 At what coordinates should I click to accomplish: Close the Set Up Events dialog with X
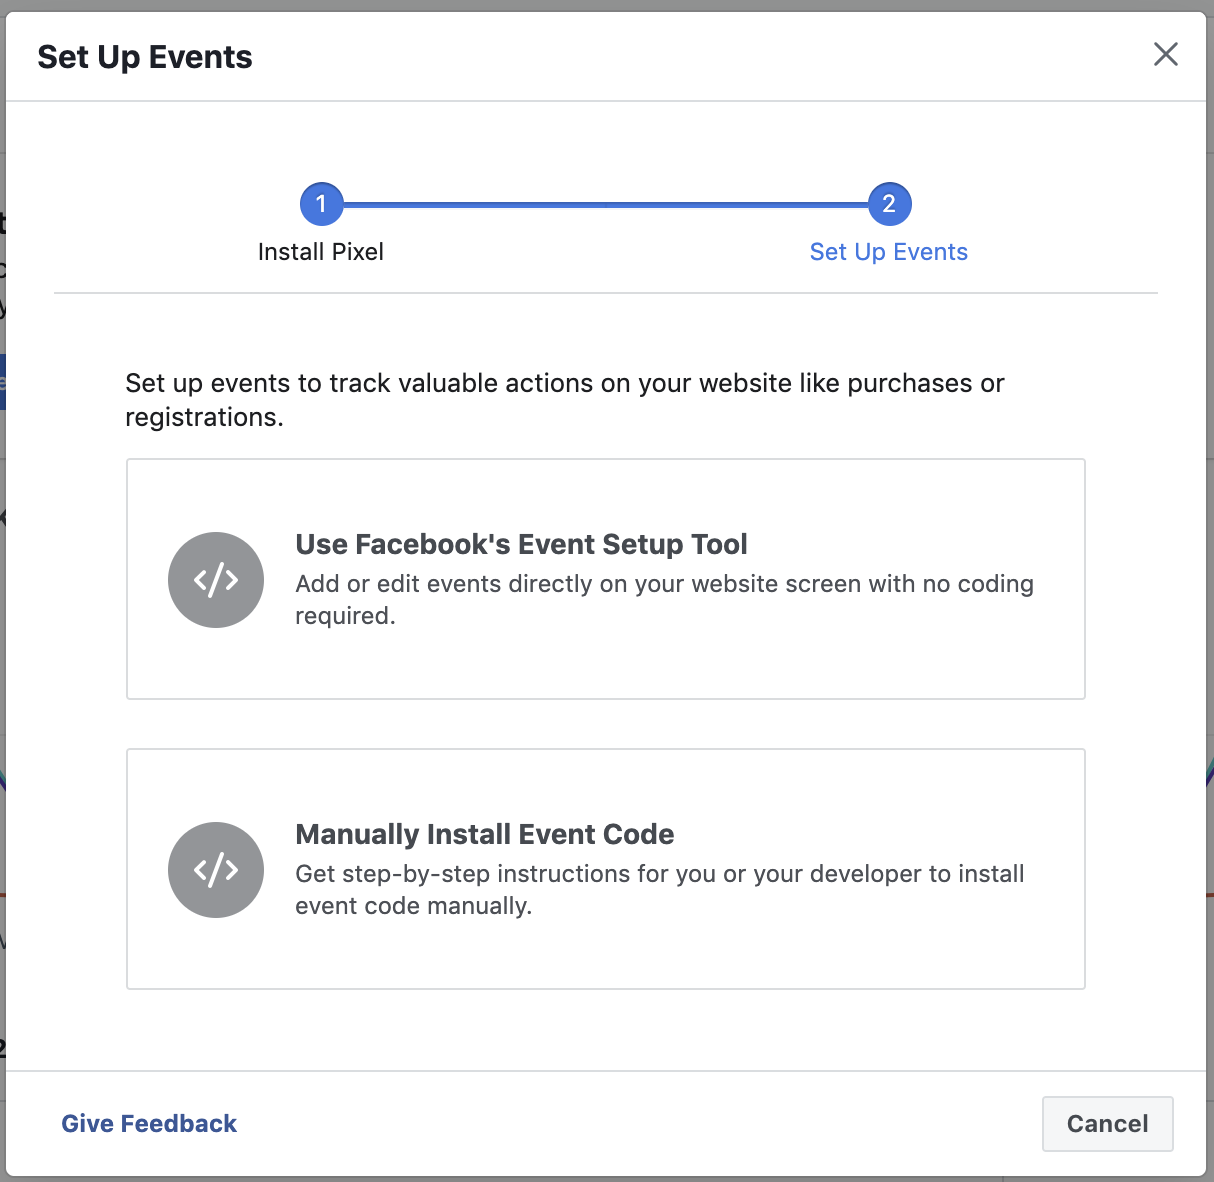[1166, 54]
